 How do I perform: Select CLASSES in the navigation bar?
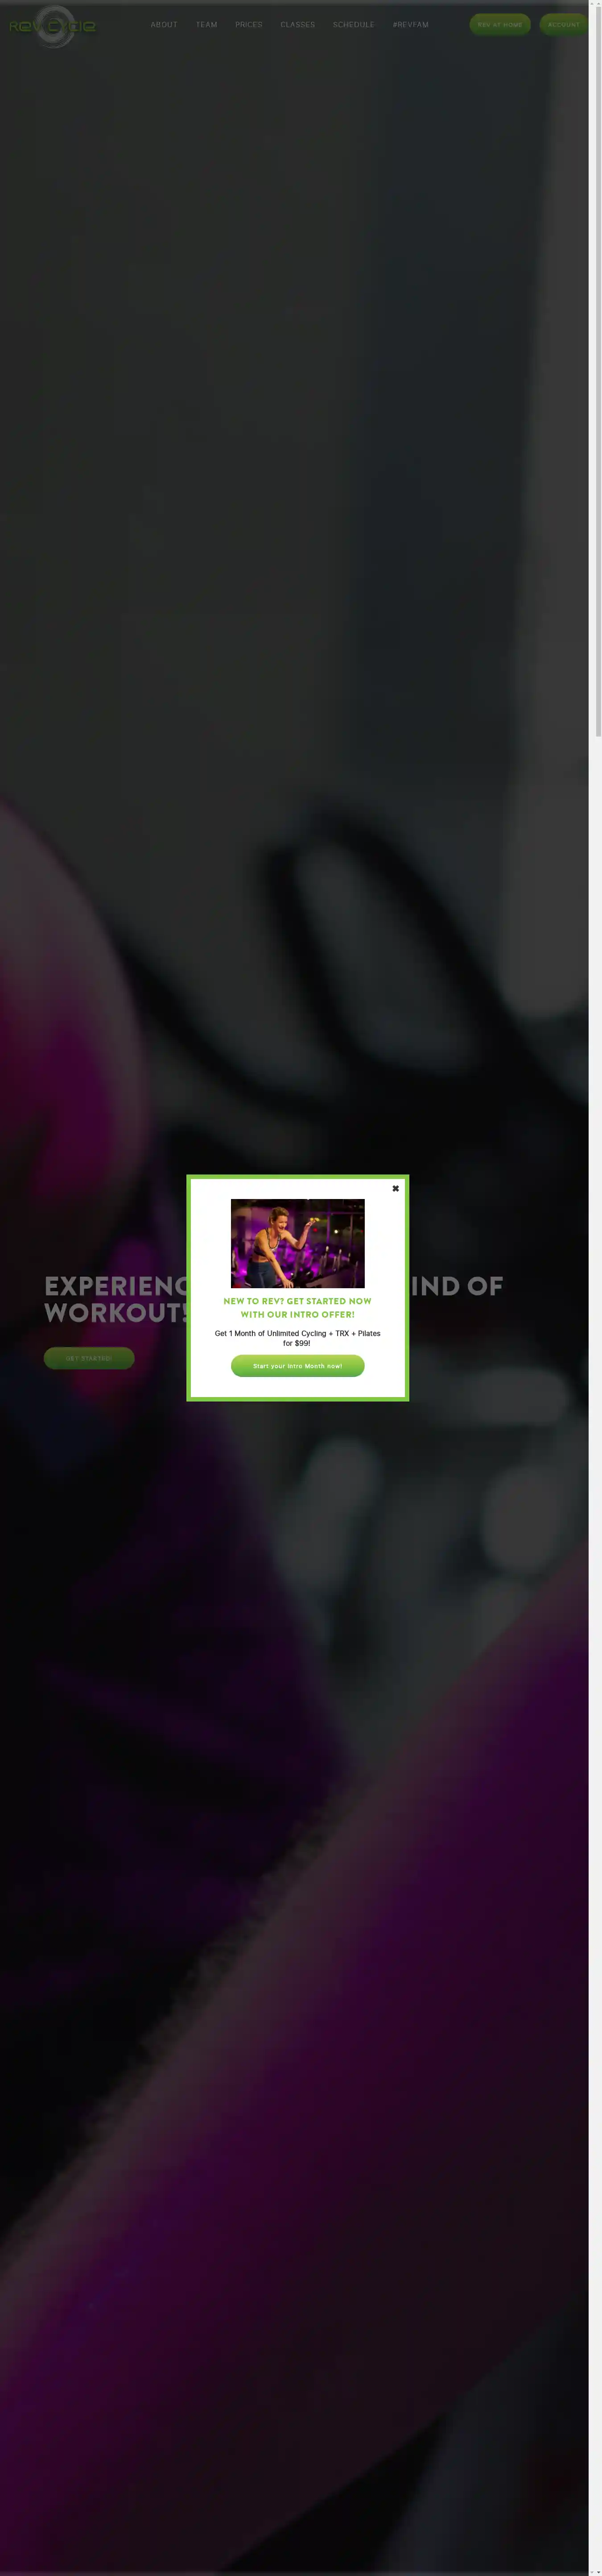(298, 25)
